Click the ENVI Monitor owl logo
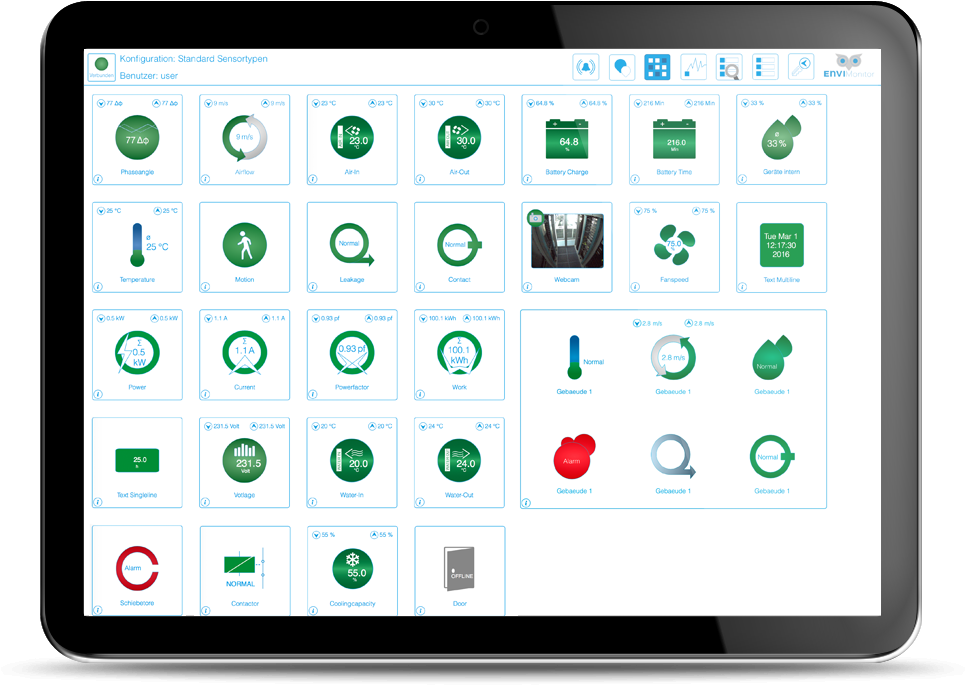965x685 pixels. click(849, 66)
